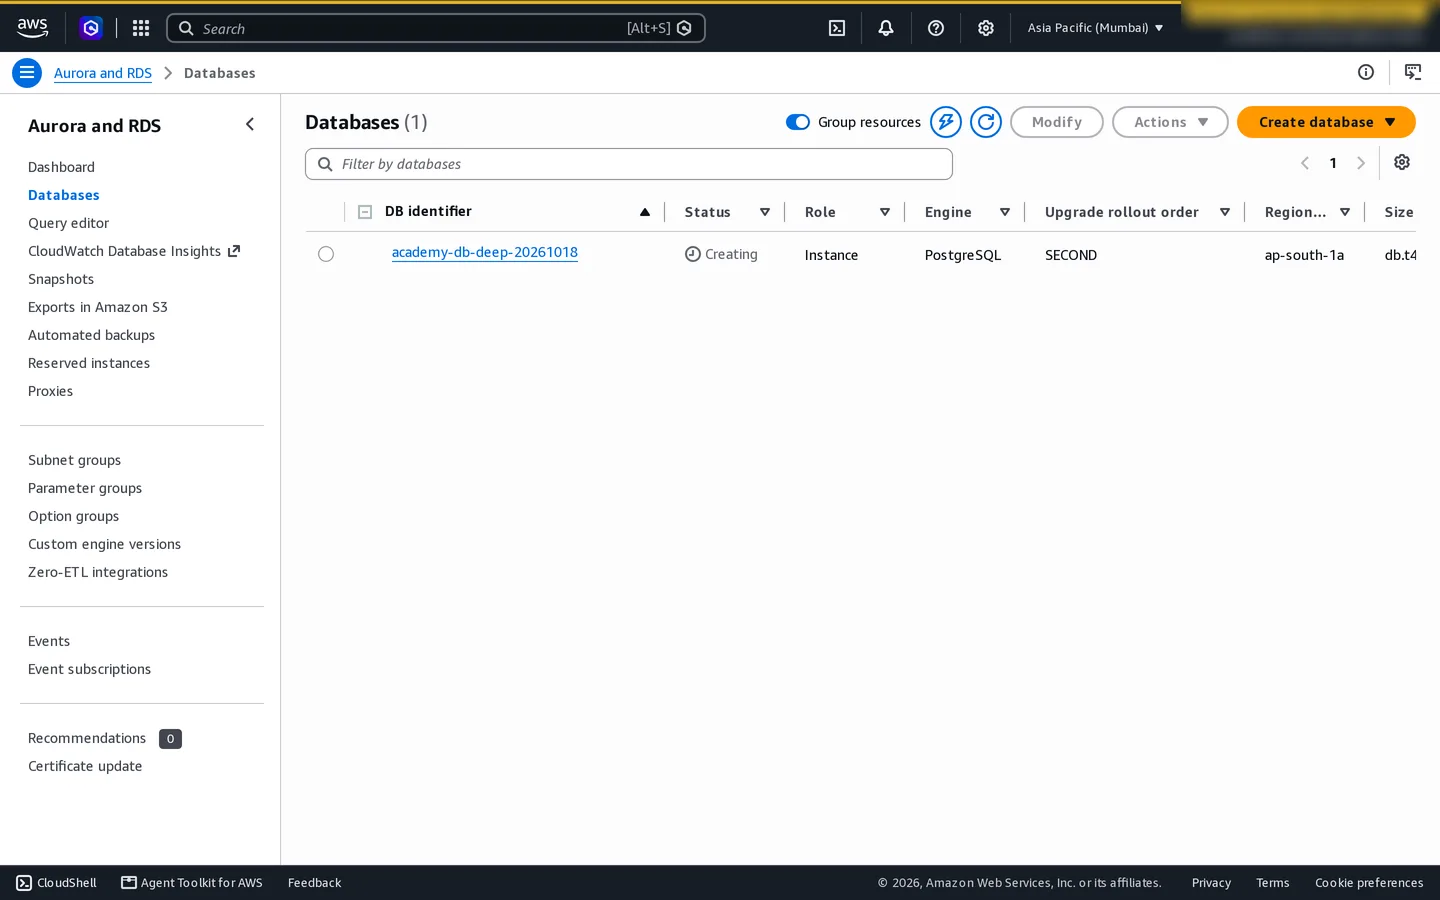Open the Actions dropdown
Viewport: 1440px width, 900px height.
point(1170,122)
